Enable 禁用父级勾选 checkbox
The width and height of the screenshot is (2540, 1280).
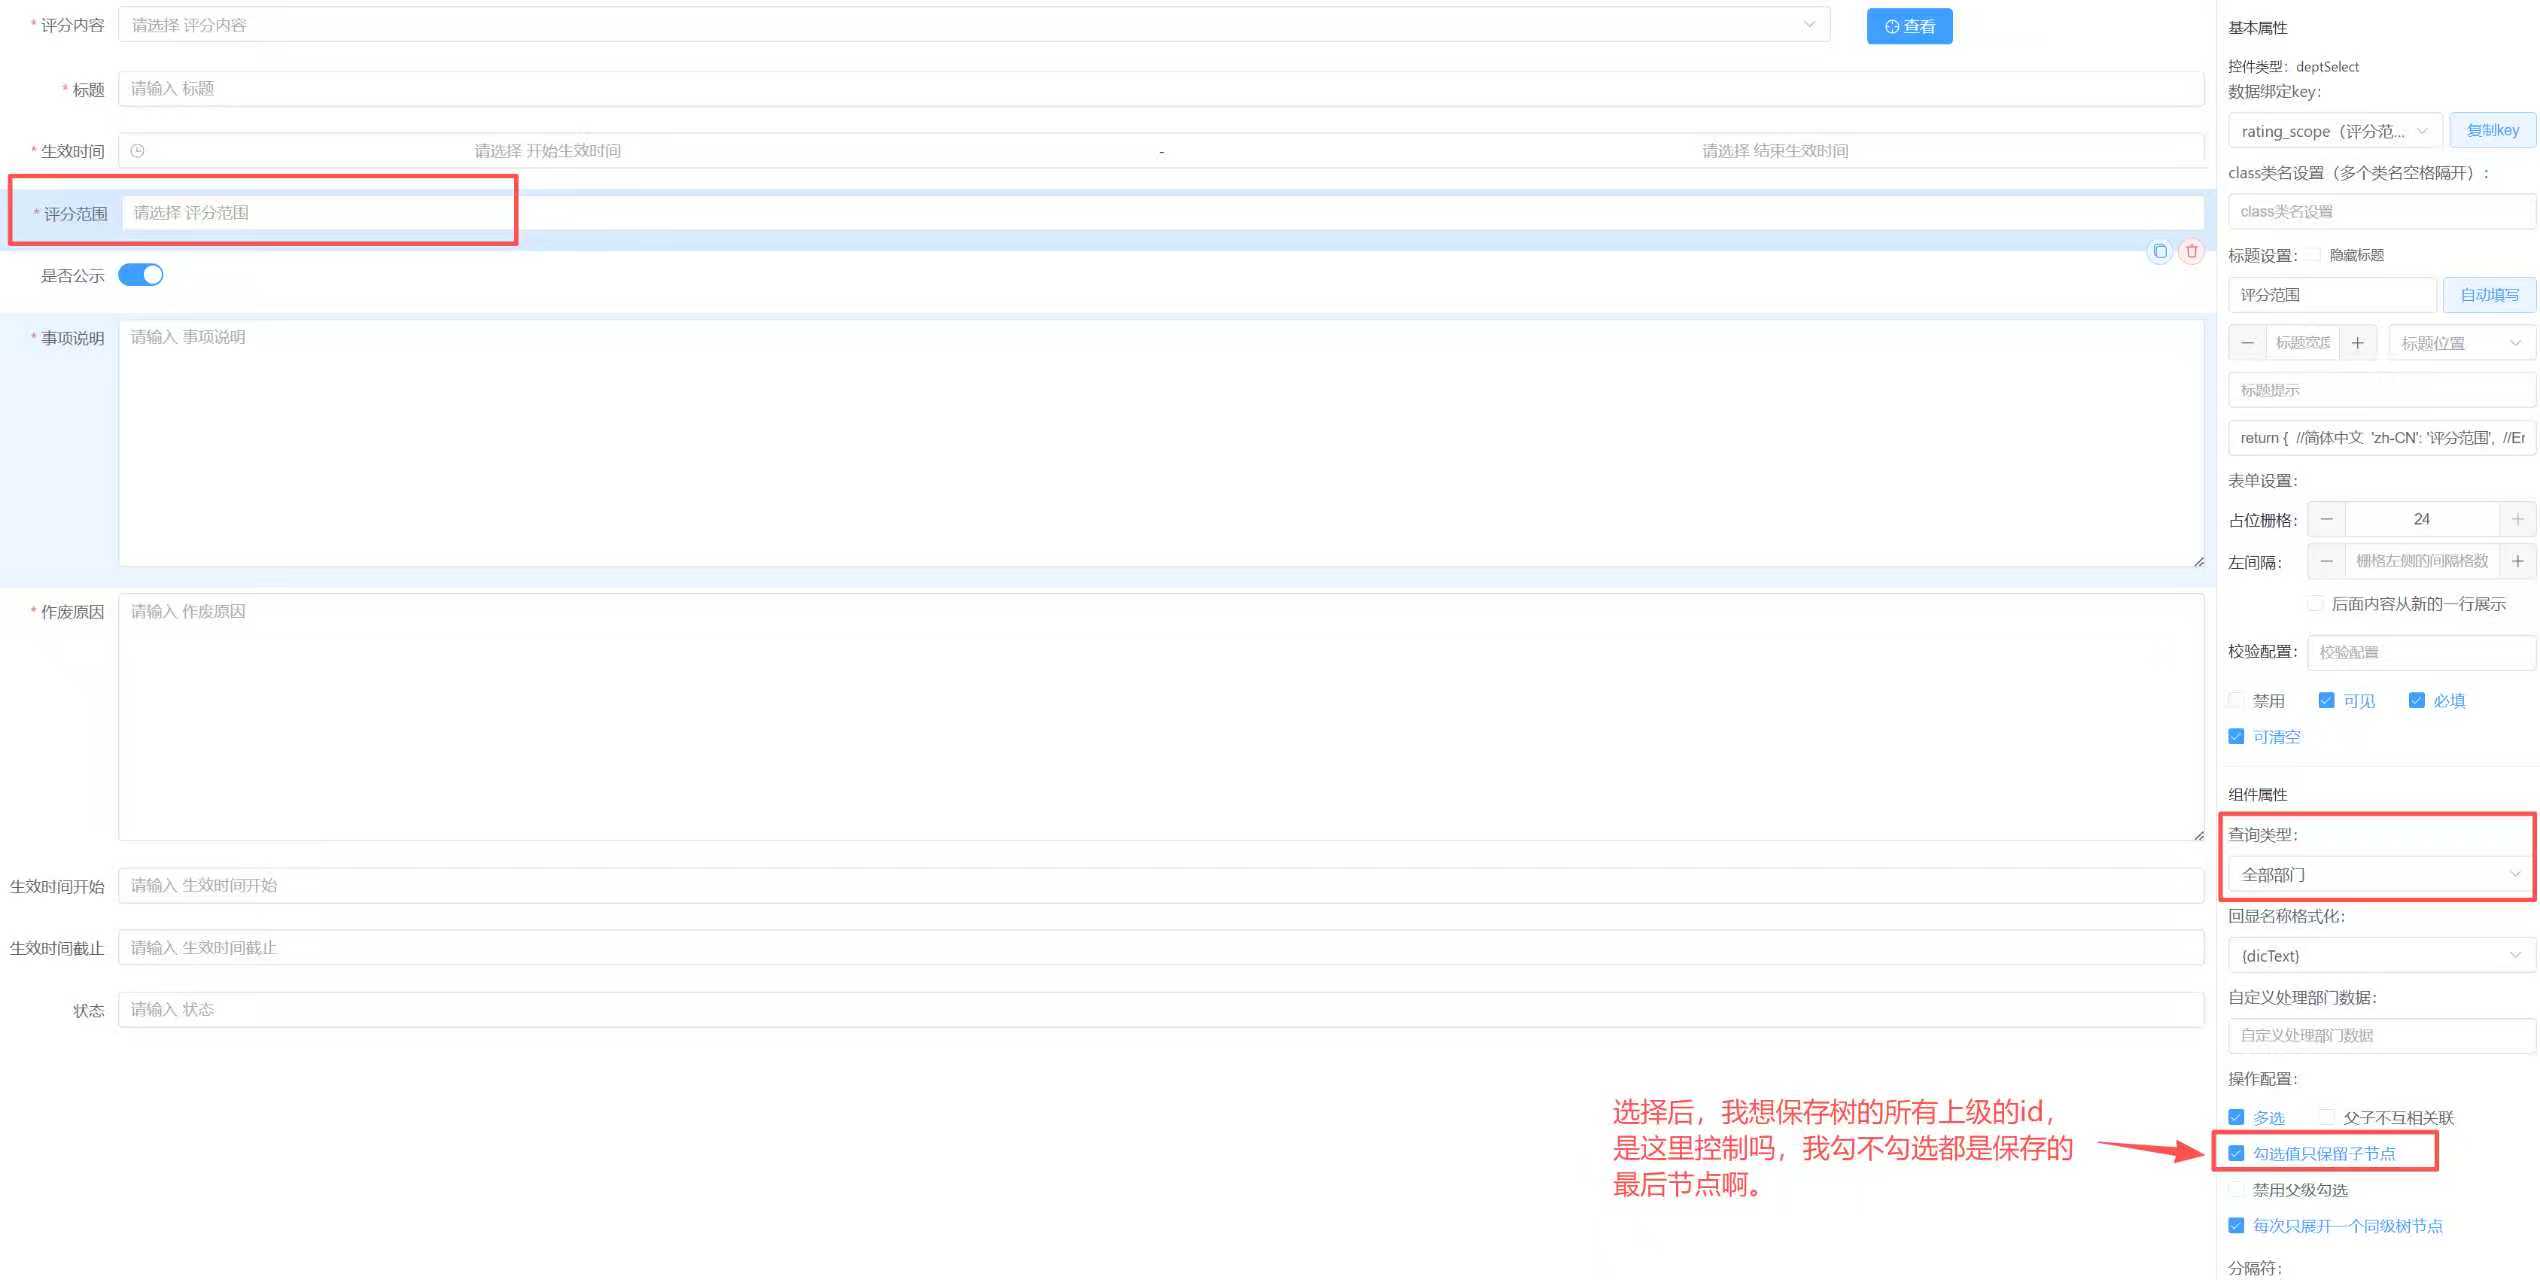point(2236,1189)
